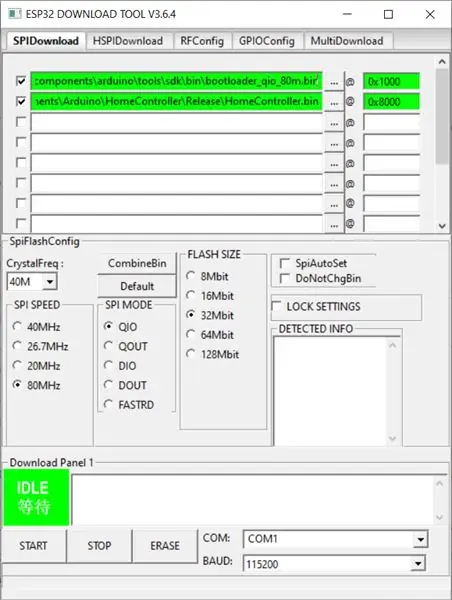Tick the fourth file row checkbox
The width and height of the screenshot is (452, 600).
point(21,142)
